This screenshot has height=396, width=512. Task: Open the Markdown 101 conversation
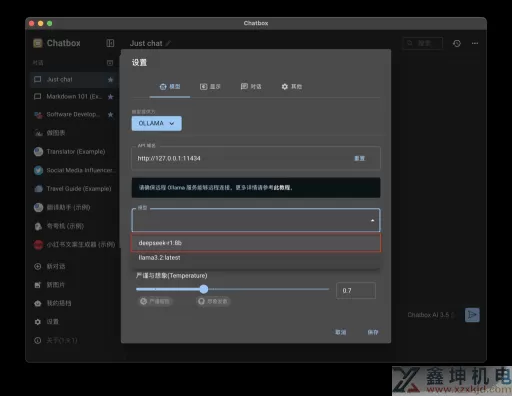coord(73,97)
